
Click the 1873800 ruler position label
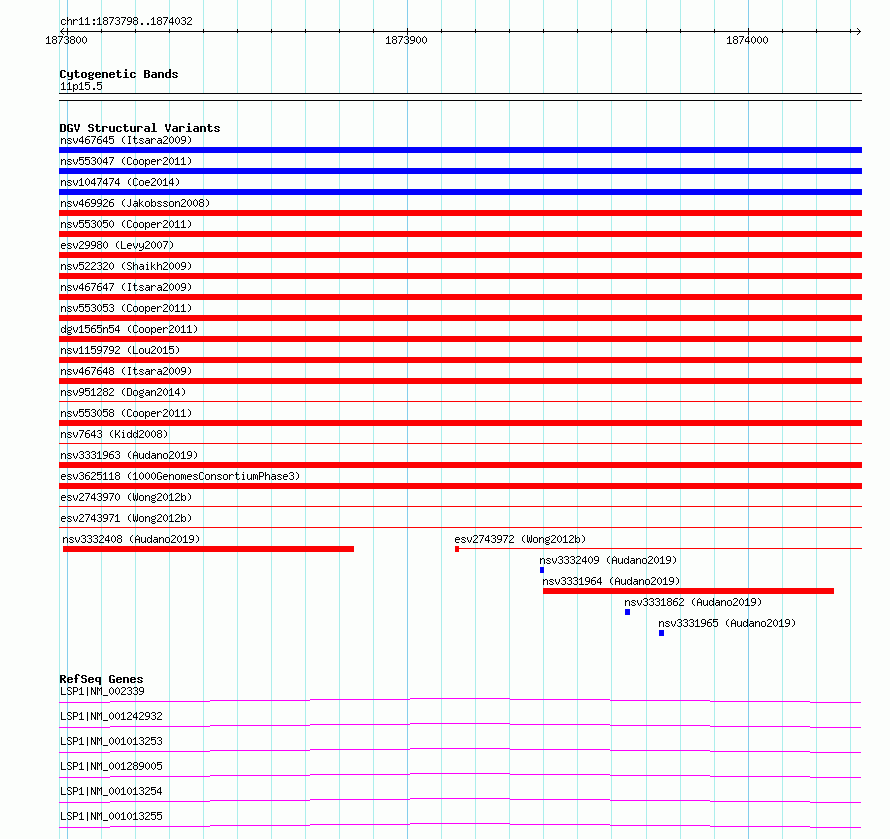tap(66, 40)
